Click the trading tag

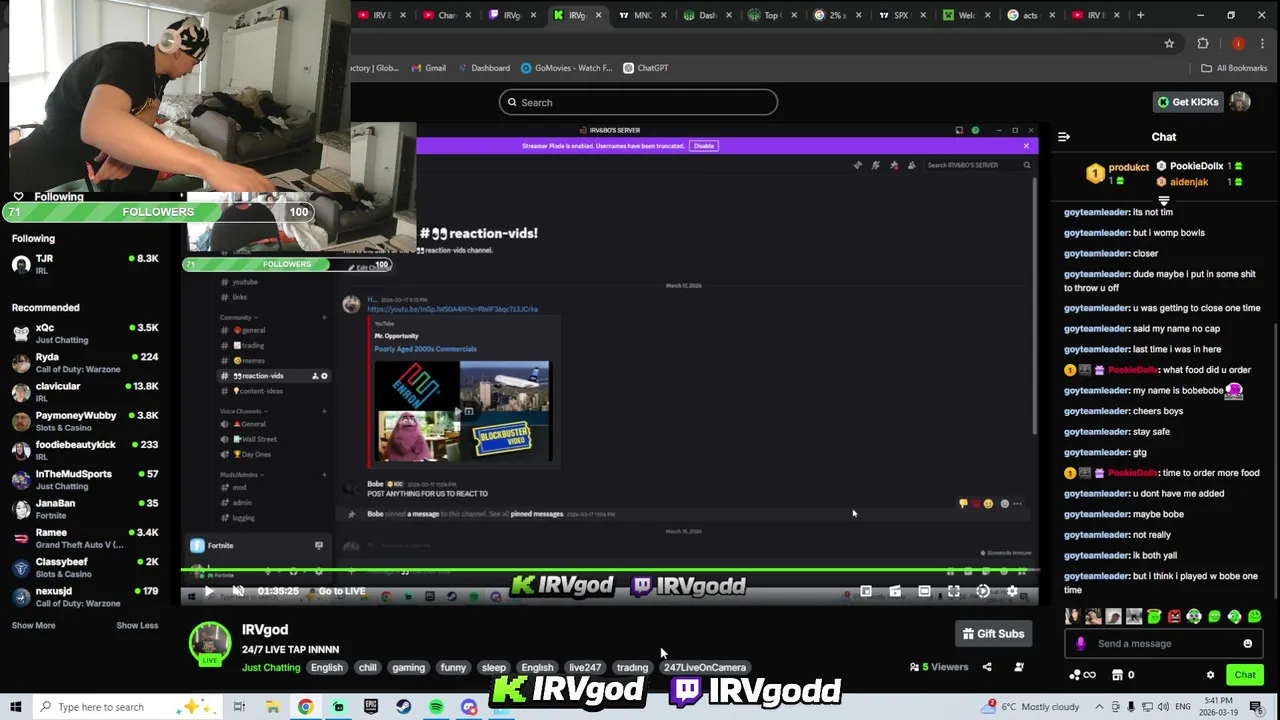(x=632, y=668)
